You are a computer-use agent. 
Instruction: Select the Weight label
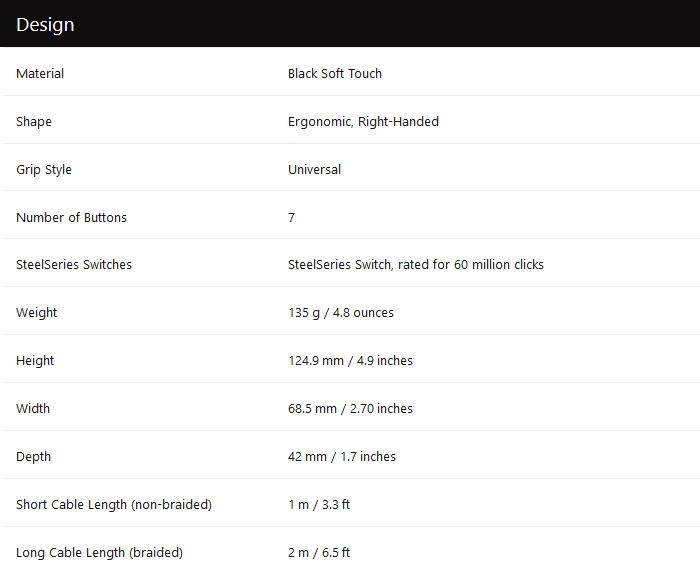37,312
